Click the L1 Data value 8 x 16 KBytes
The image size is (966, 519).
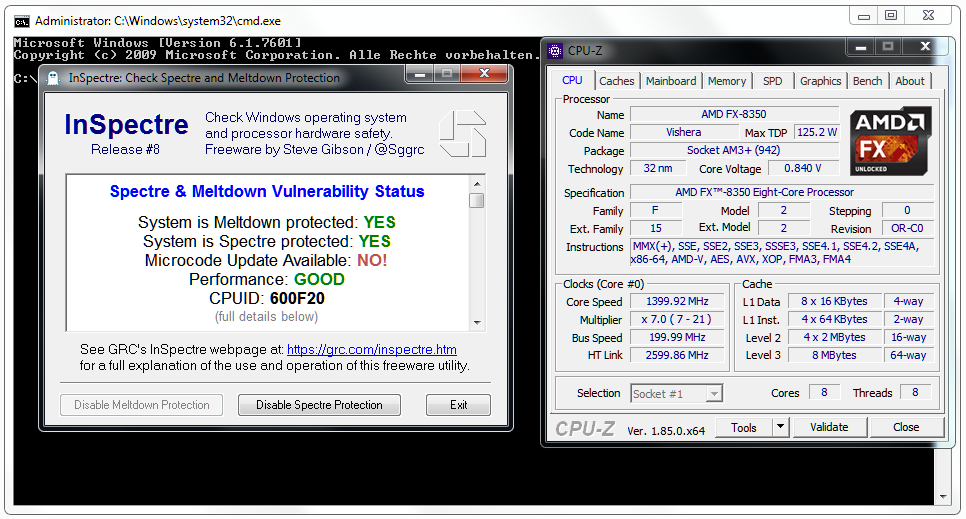coord(835,301)
